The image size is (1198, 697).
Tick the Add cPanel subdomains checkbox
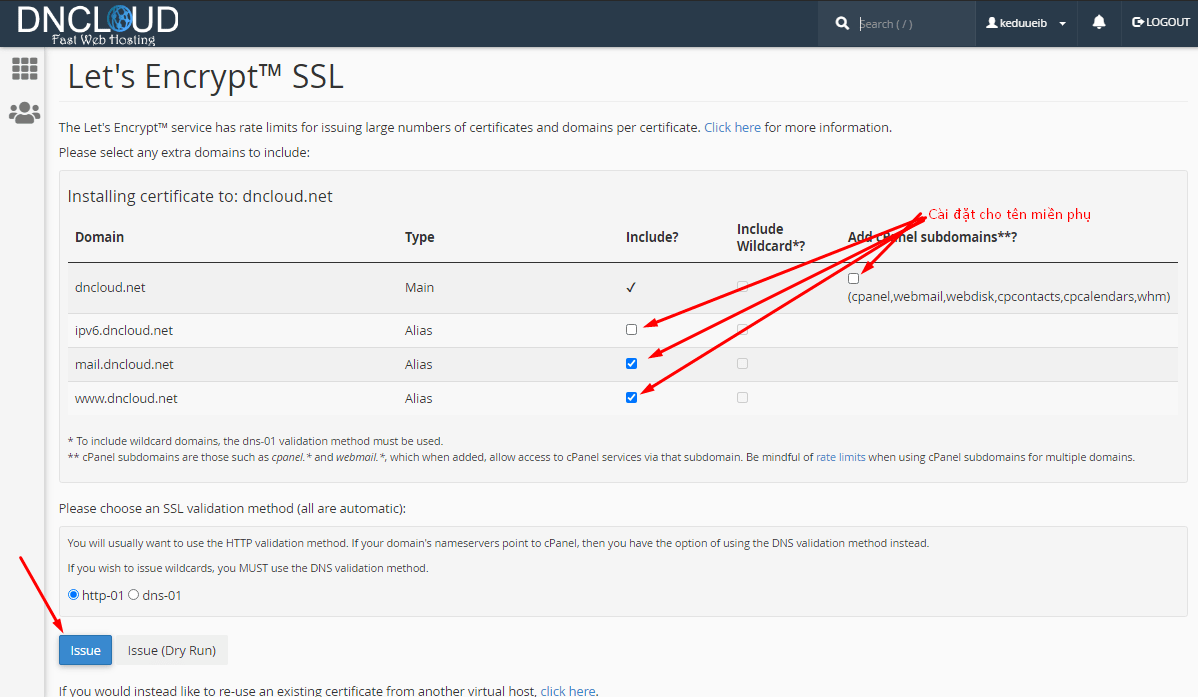pos(853,279)
